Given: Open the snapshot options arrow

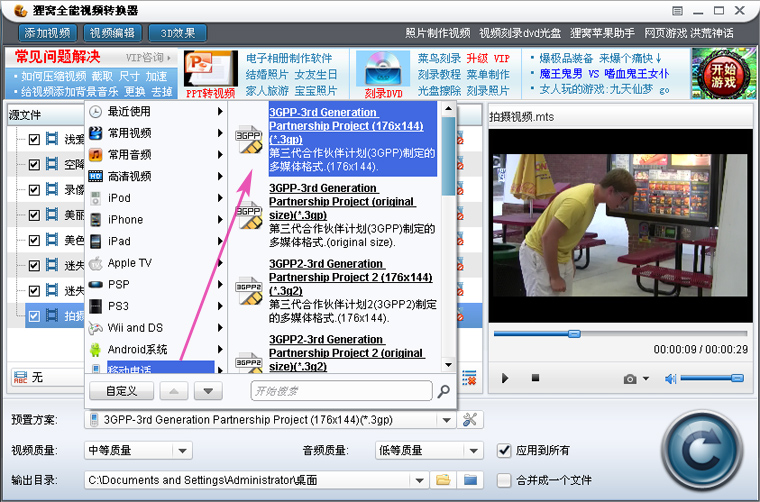Looking at the screenshot, I should pyautogui.click(x=646, y=378).
